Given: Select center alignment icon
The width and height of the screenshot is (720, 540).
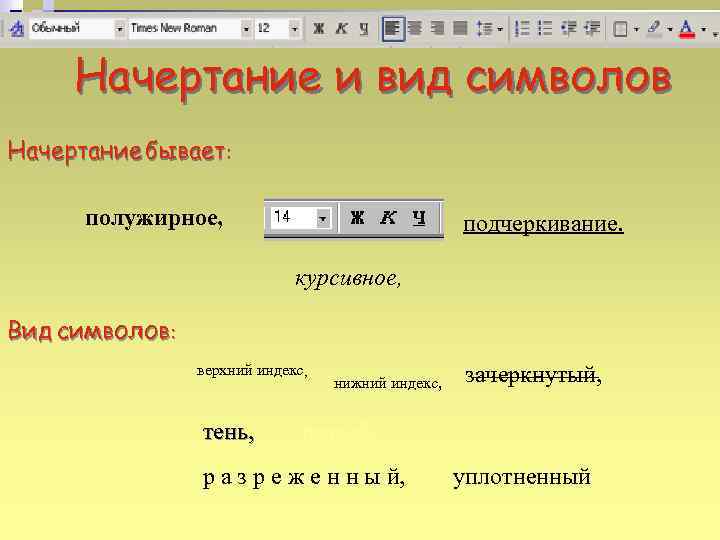Looking at the screenshot, I should 415,28.
